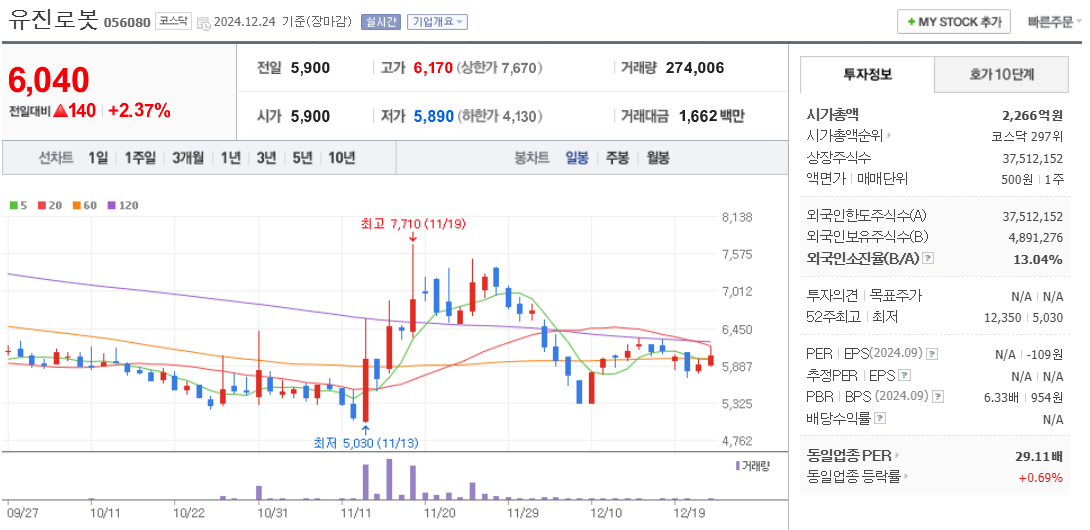Screen dimensions: 1090x530
Task: Expand the 기업개요 dropdown
Action: click(x=437, y=22)
